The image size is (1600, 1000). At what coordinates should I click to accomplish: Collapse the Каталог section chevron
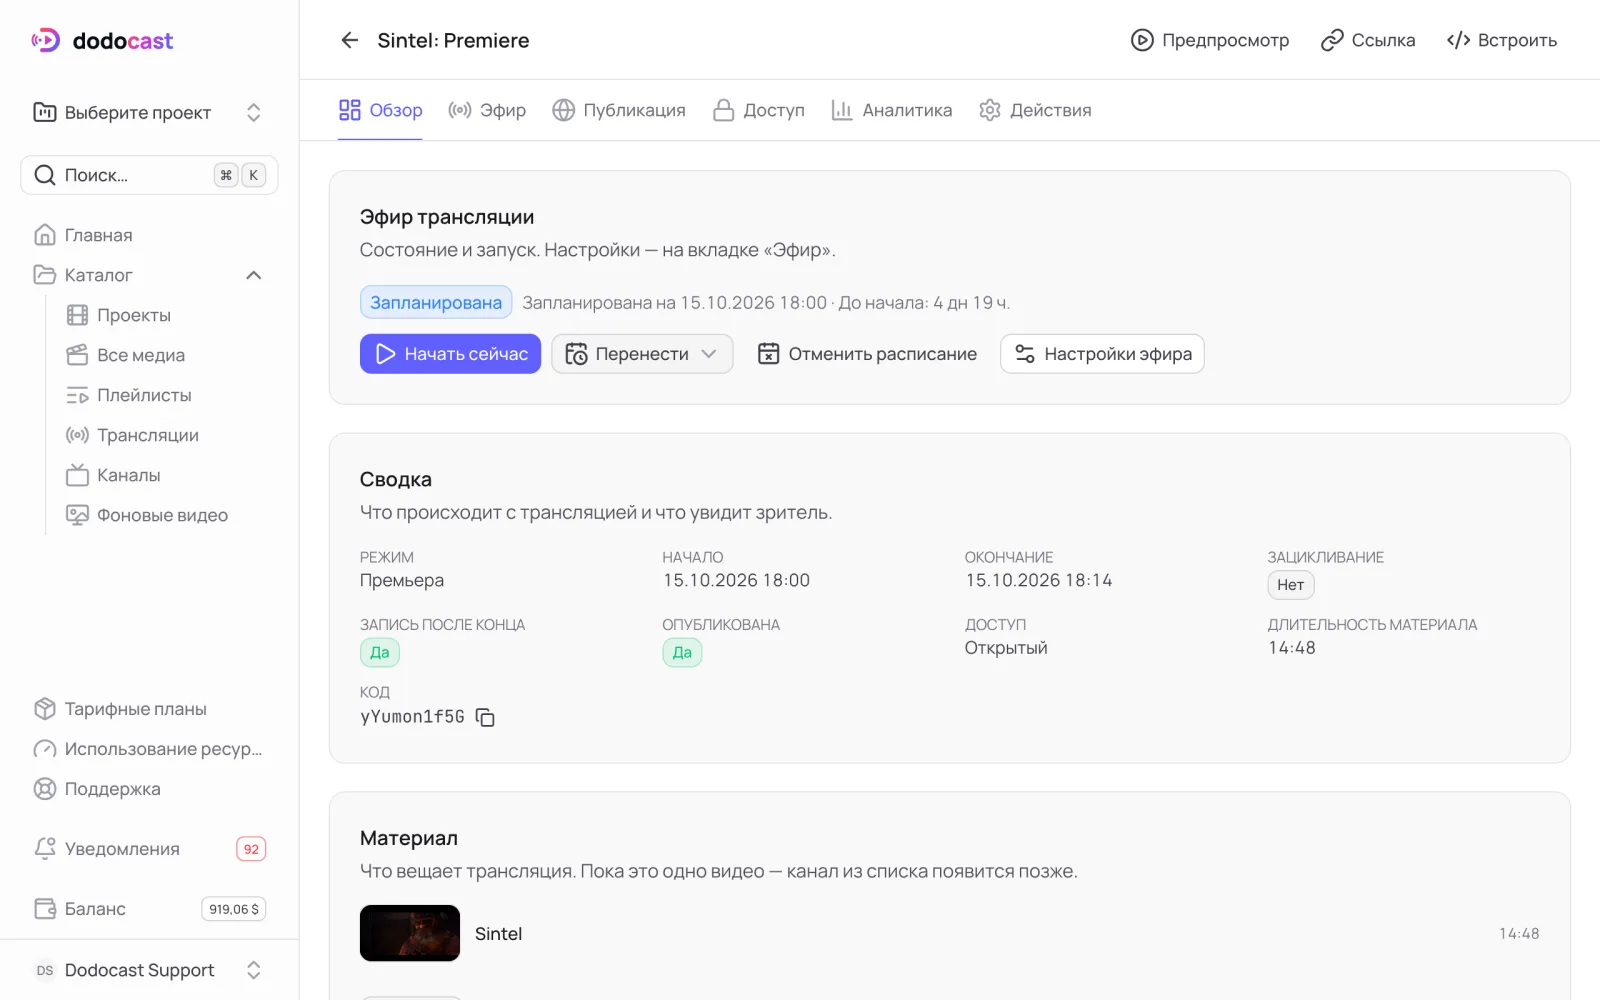coord(254,275)
